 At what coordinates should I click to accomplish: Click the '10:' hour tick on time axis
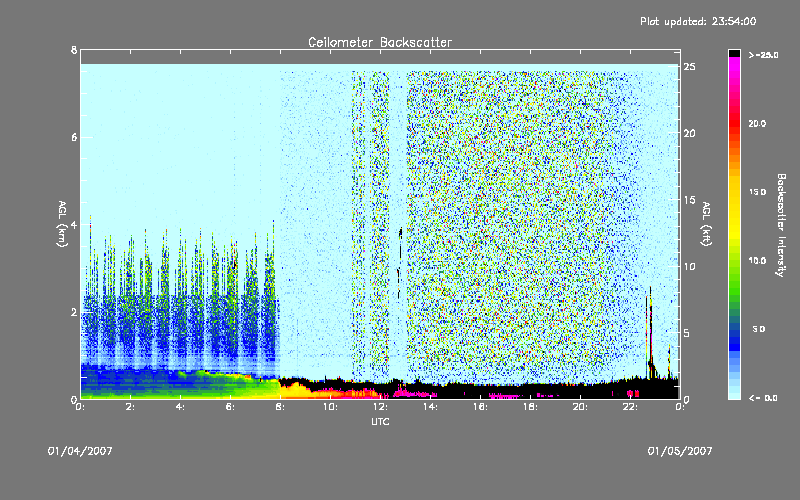[x=330, y=407]
